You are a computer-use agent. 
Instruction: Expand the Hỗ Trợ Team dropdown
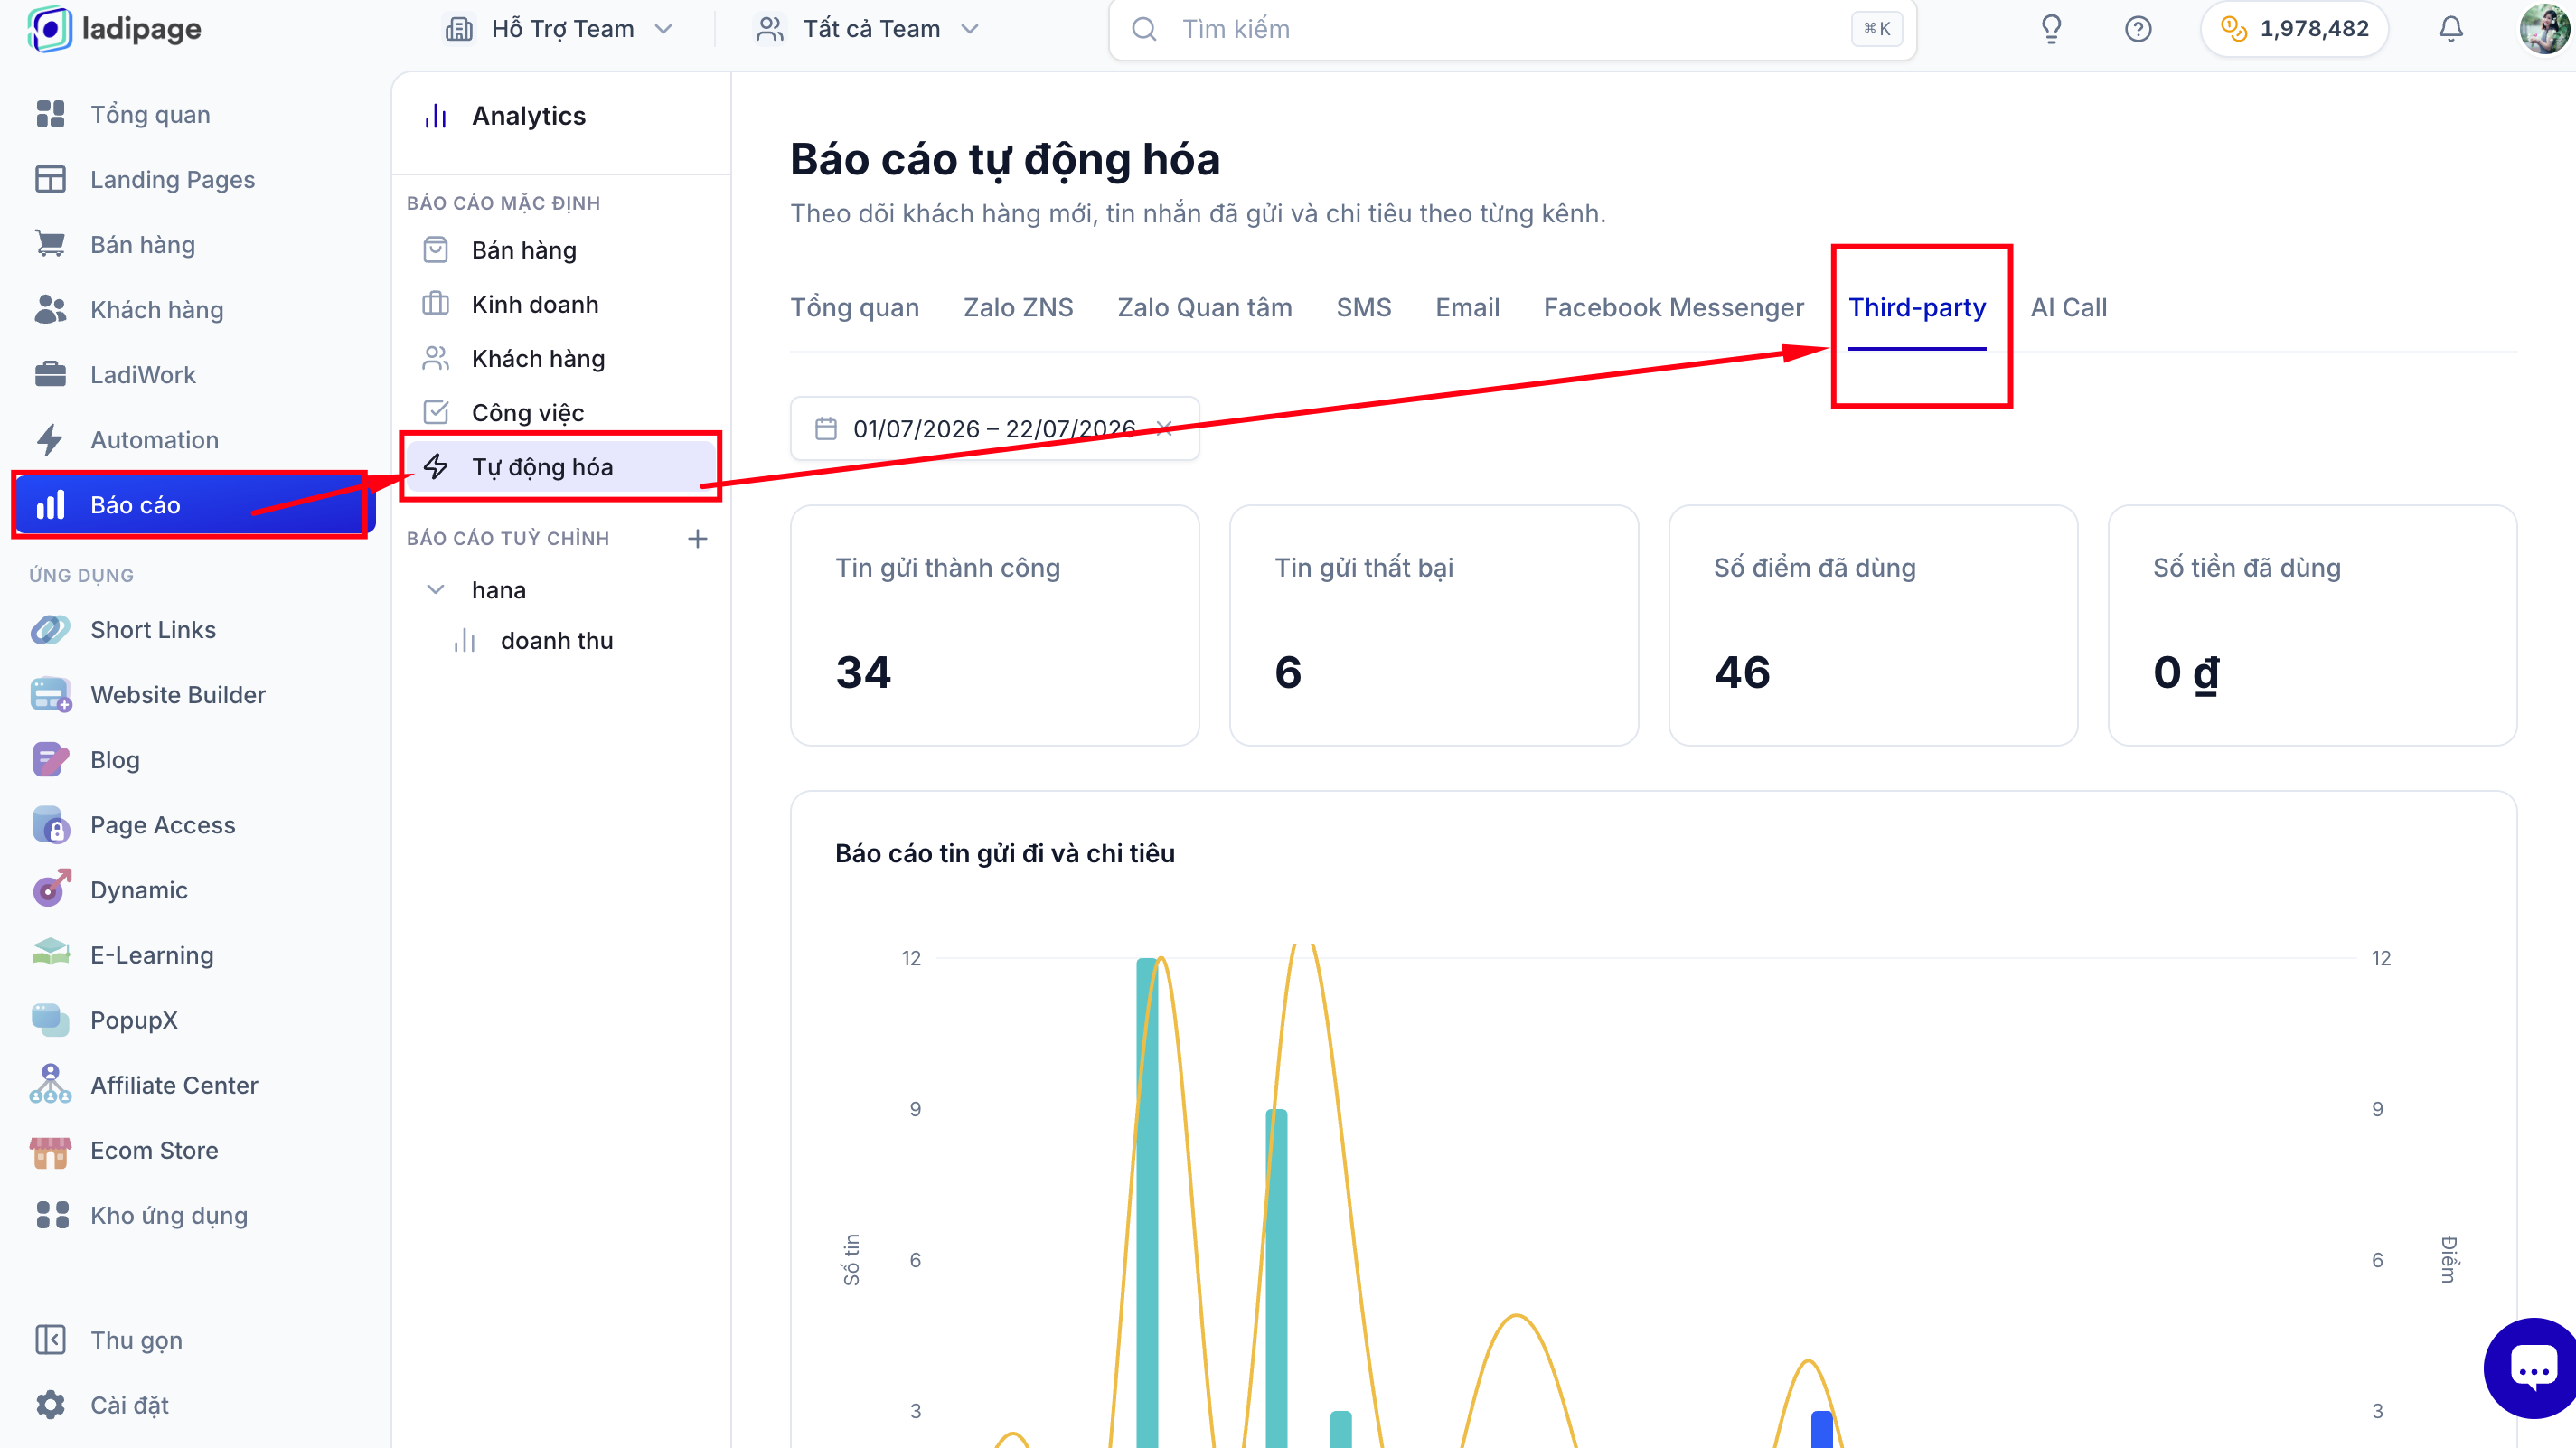[558, 29]
